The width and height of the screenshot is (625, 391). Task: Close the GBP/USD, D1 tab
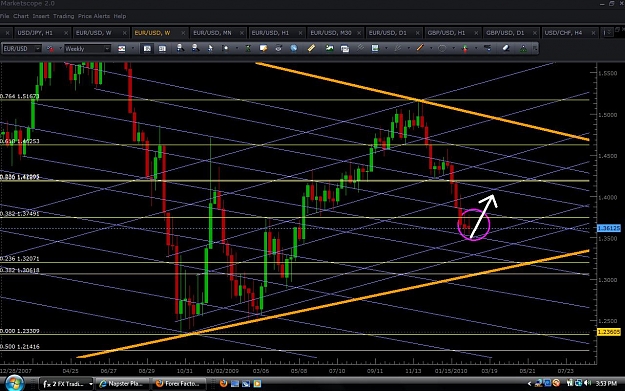click(x=535, y=33)
